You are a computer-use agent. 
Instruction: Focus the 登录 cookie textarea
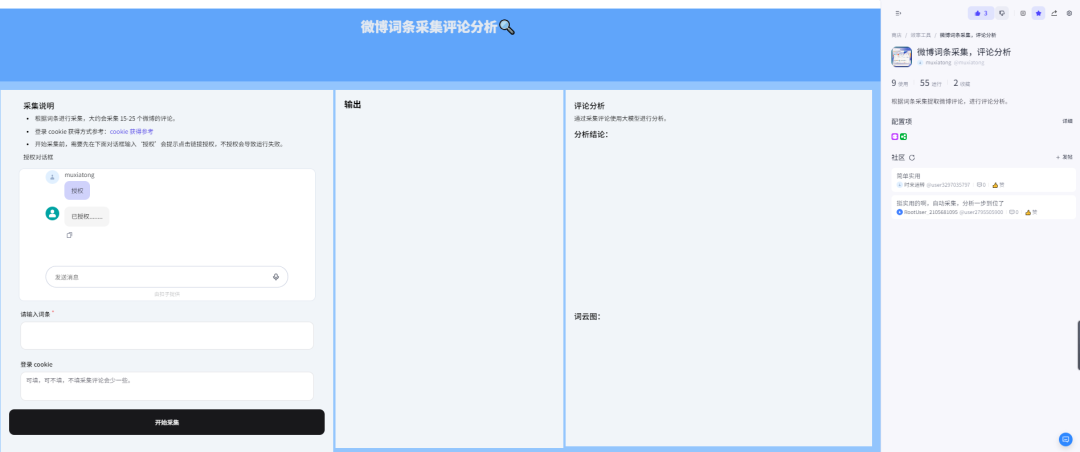point(167,386)
